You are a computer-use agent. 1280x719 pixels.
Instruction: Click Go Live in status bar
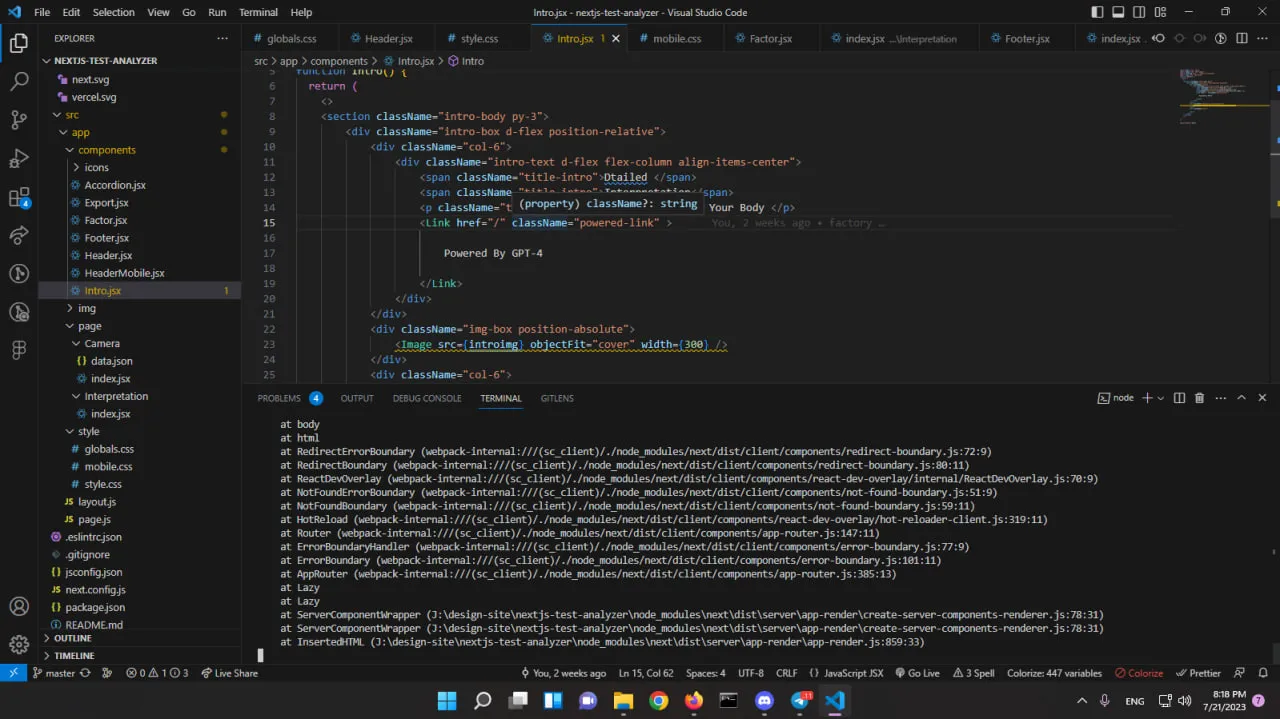916,673
